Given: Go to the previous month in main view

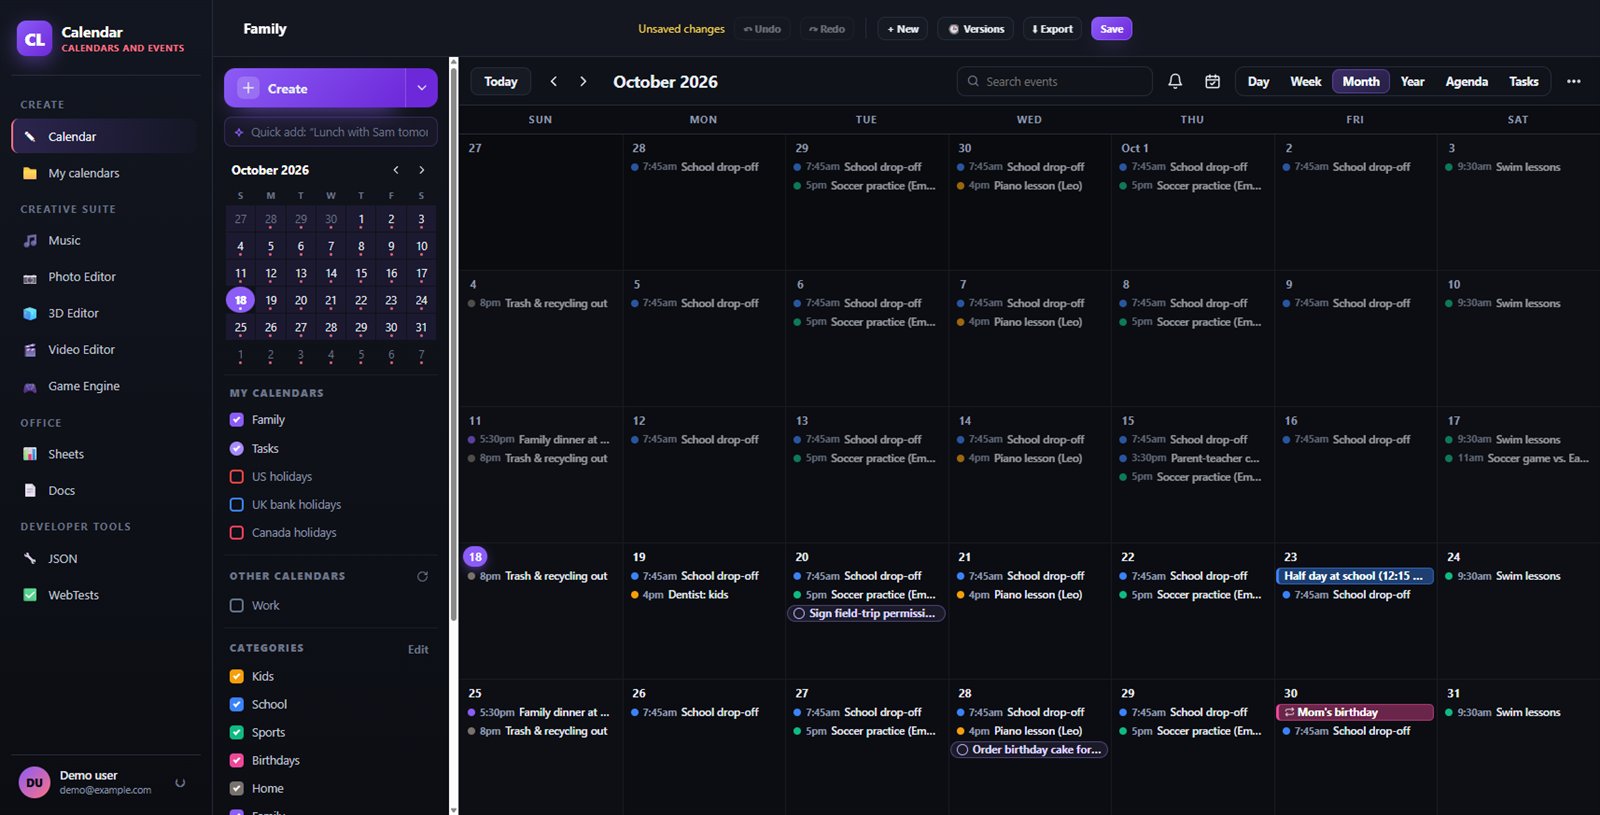Looking at the screenshot, I should coord(553,81).
